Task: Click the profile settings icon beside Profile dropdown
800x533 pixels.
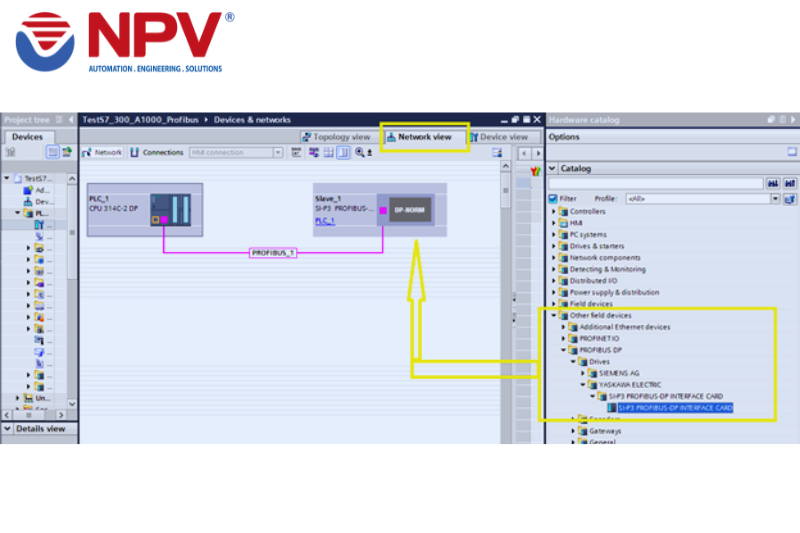Action: point(790,199)
